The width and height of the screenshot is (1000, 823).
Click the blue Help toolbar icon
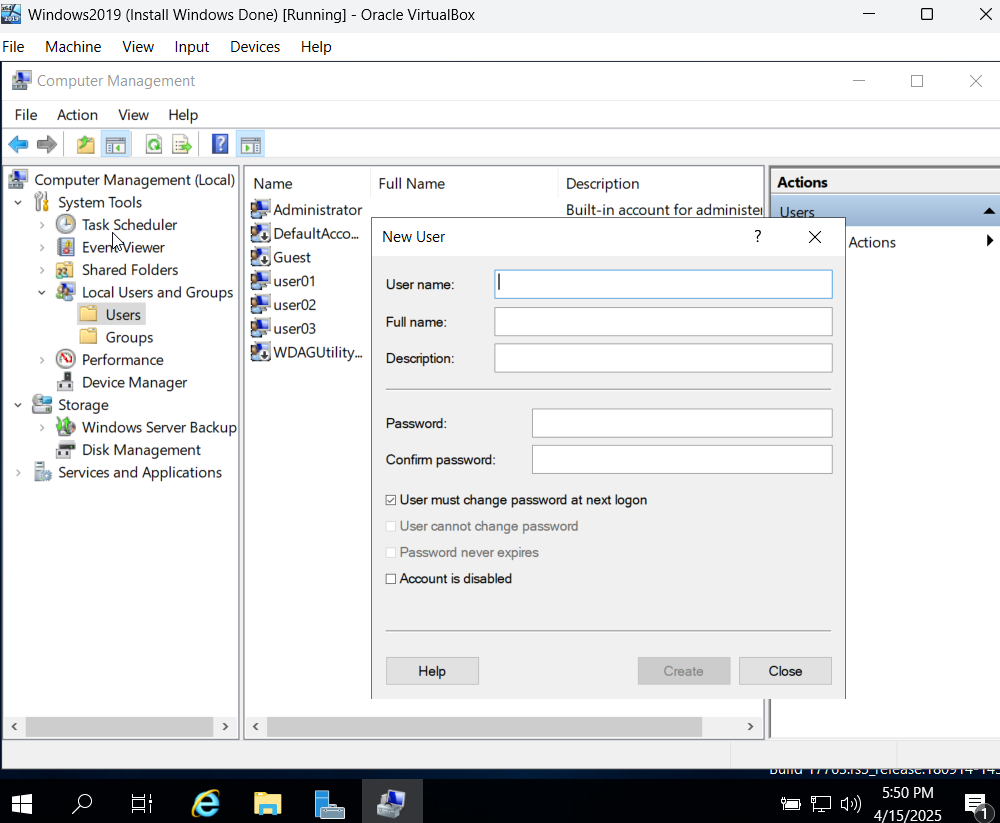(220, 145)
